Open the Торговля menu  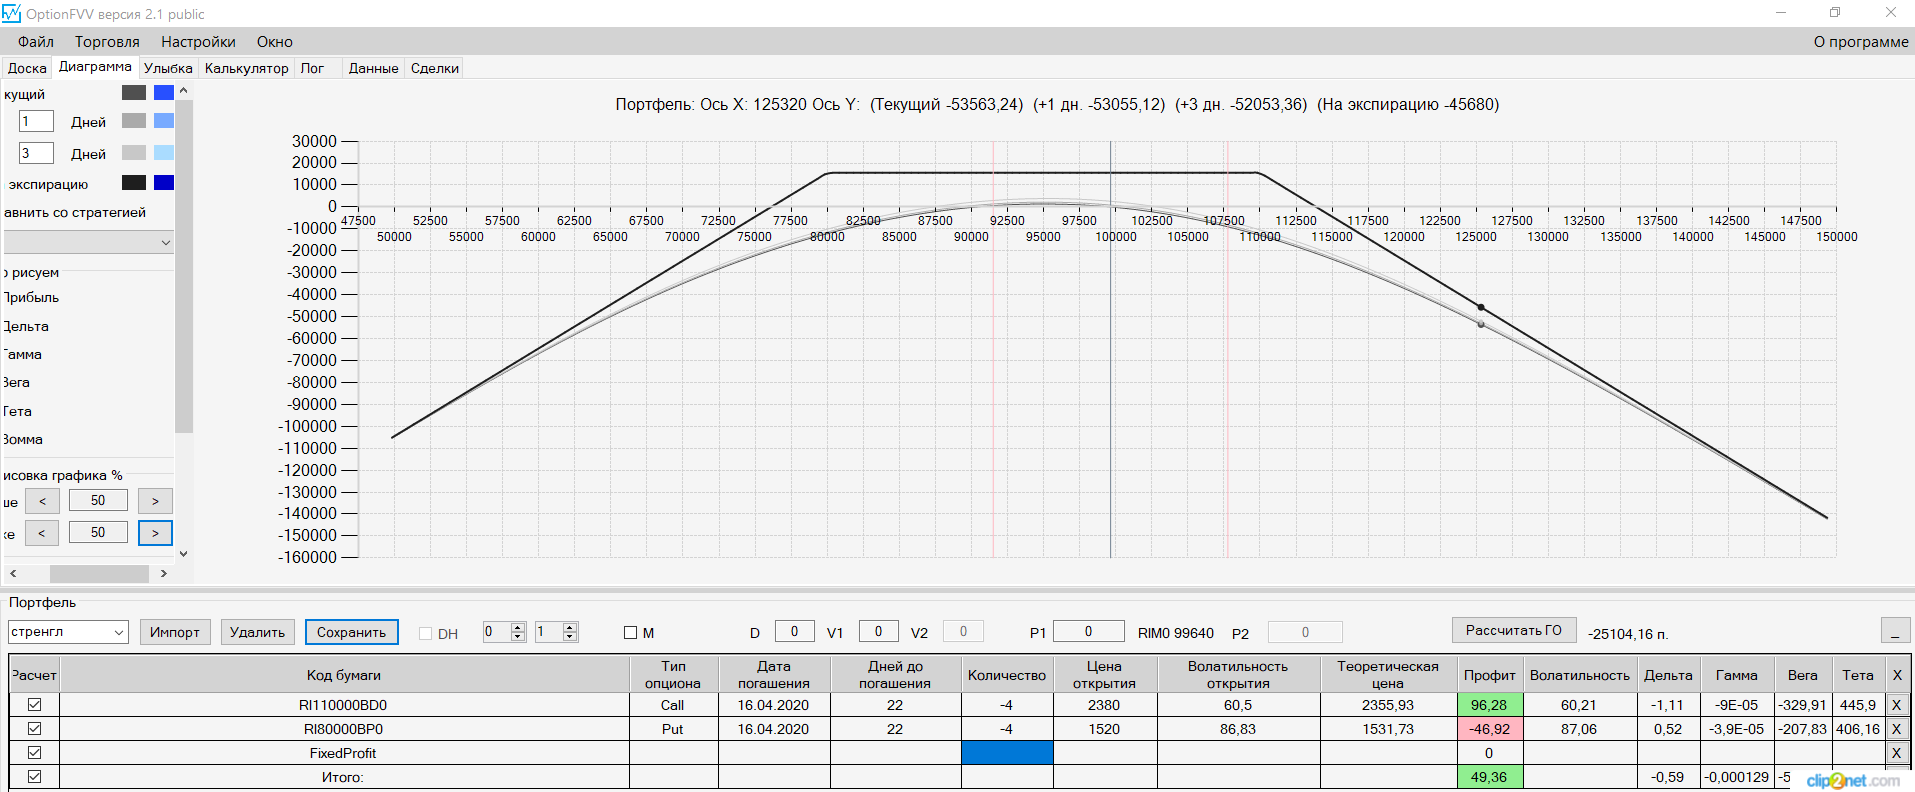[x=107, y=42]
